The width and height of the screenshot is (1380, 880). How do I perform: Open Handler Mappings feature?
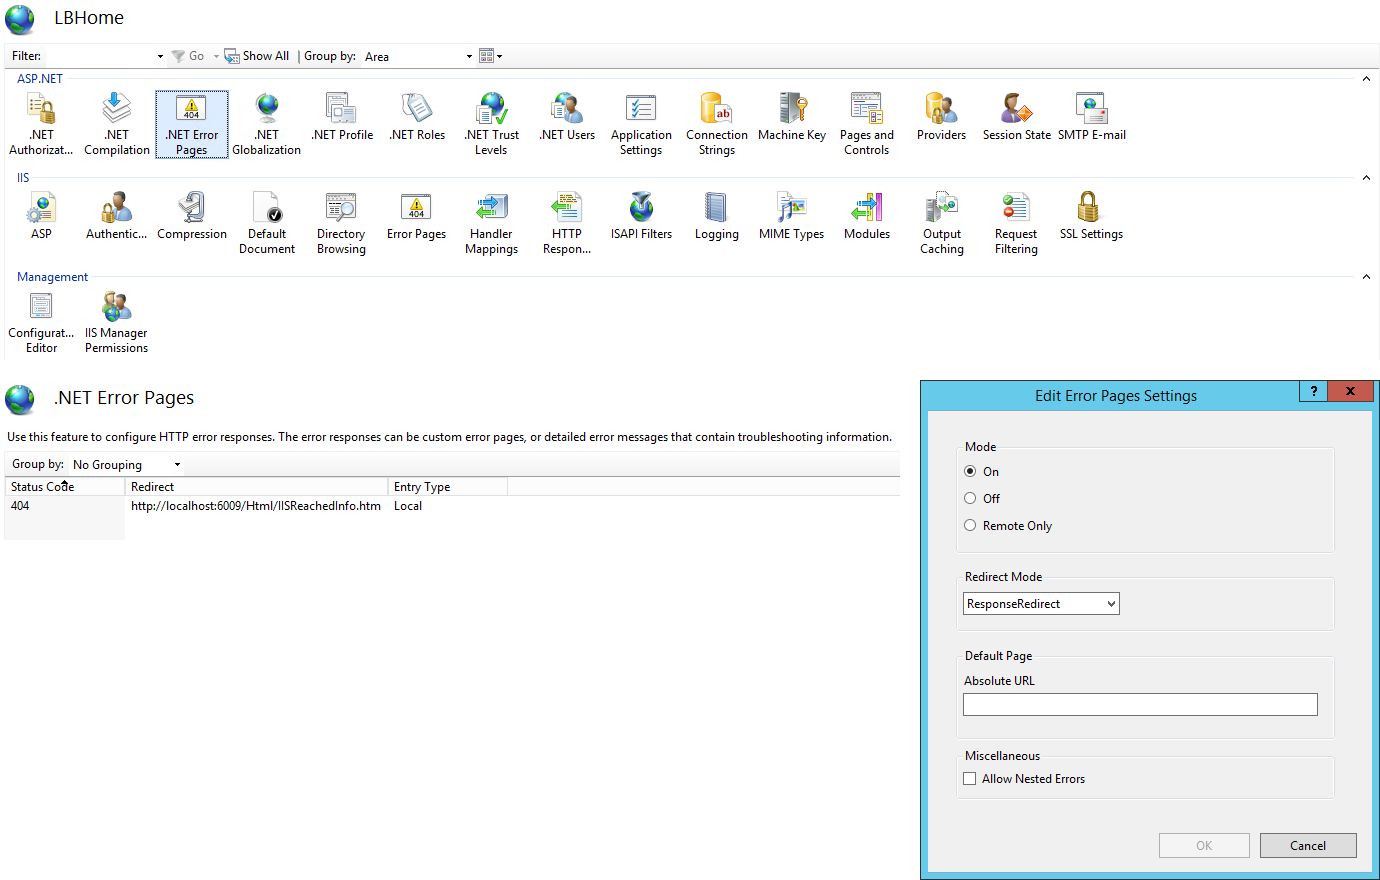pos(492,223)
